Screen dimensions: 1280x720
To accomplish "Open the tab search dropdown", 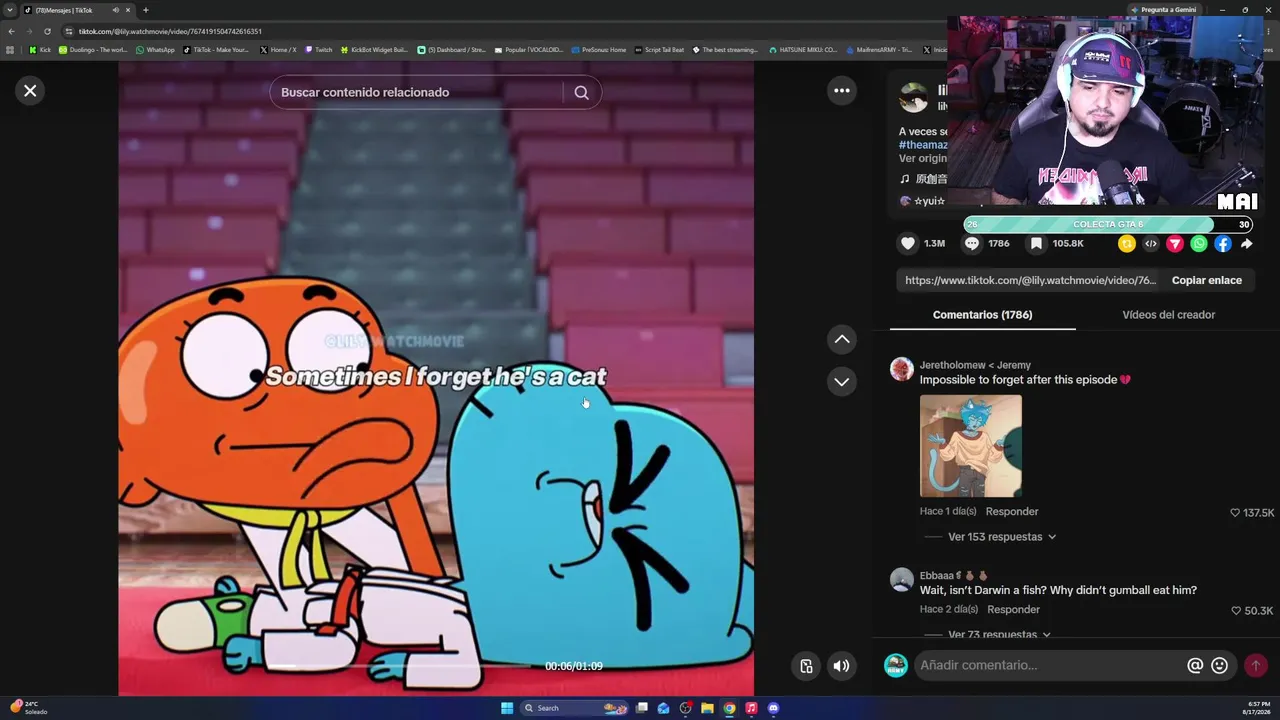I will point(10,10).
